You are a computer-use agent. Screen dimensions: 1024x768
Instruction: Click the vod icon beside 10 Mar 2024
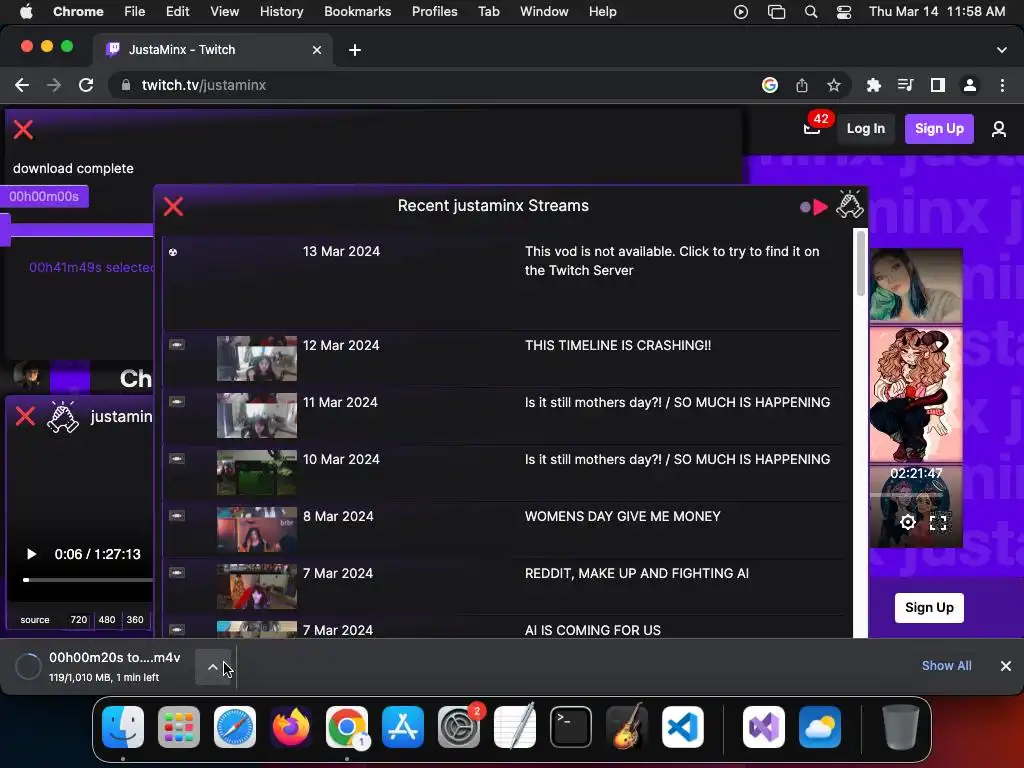pyautogui.click(x=176, y=459)
